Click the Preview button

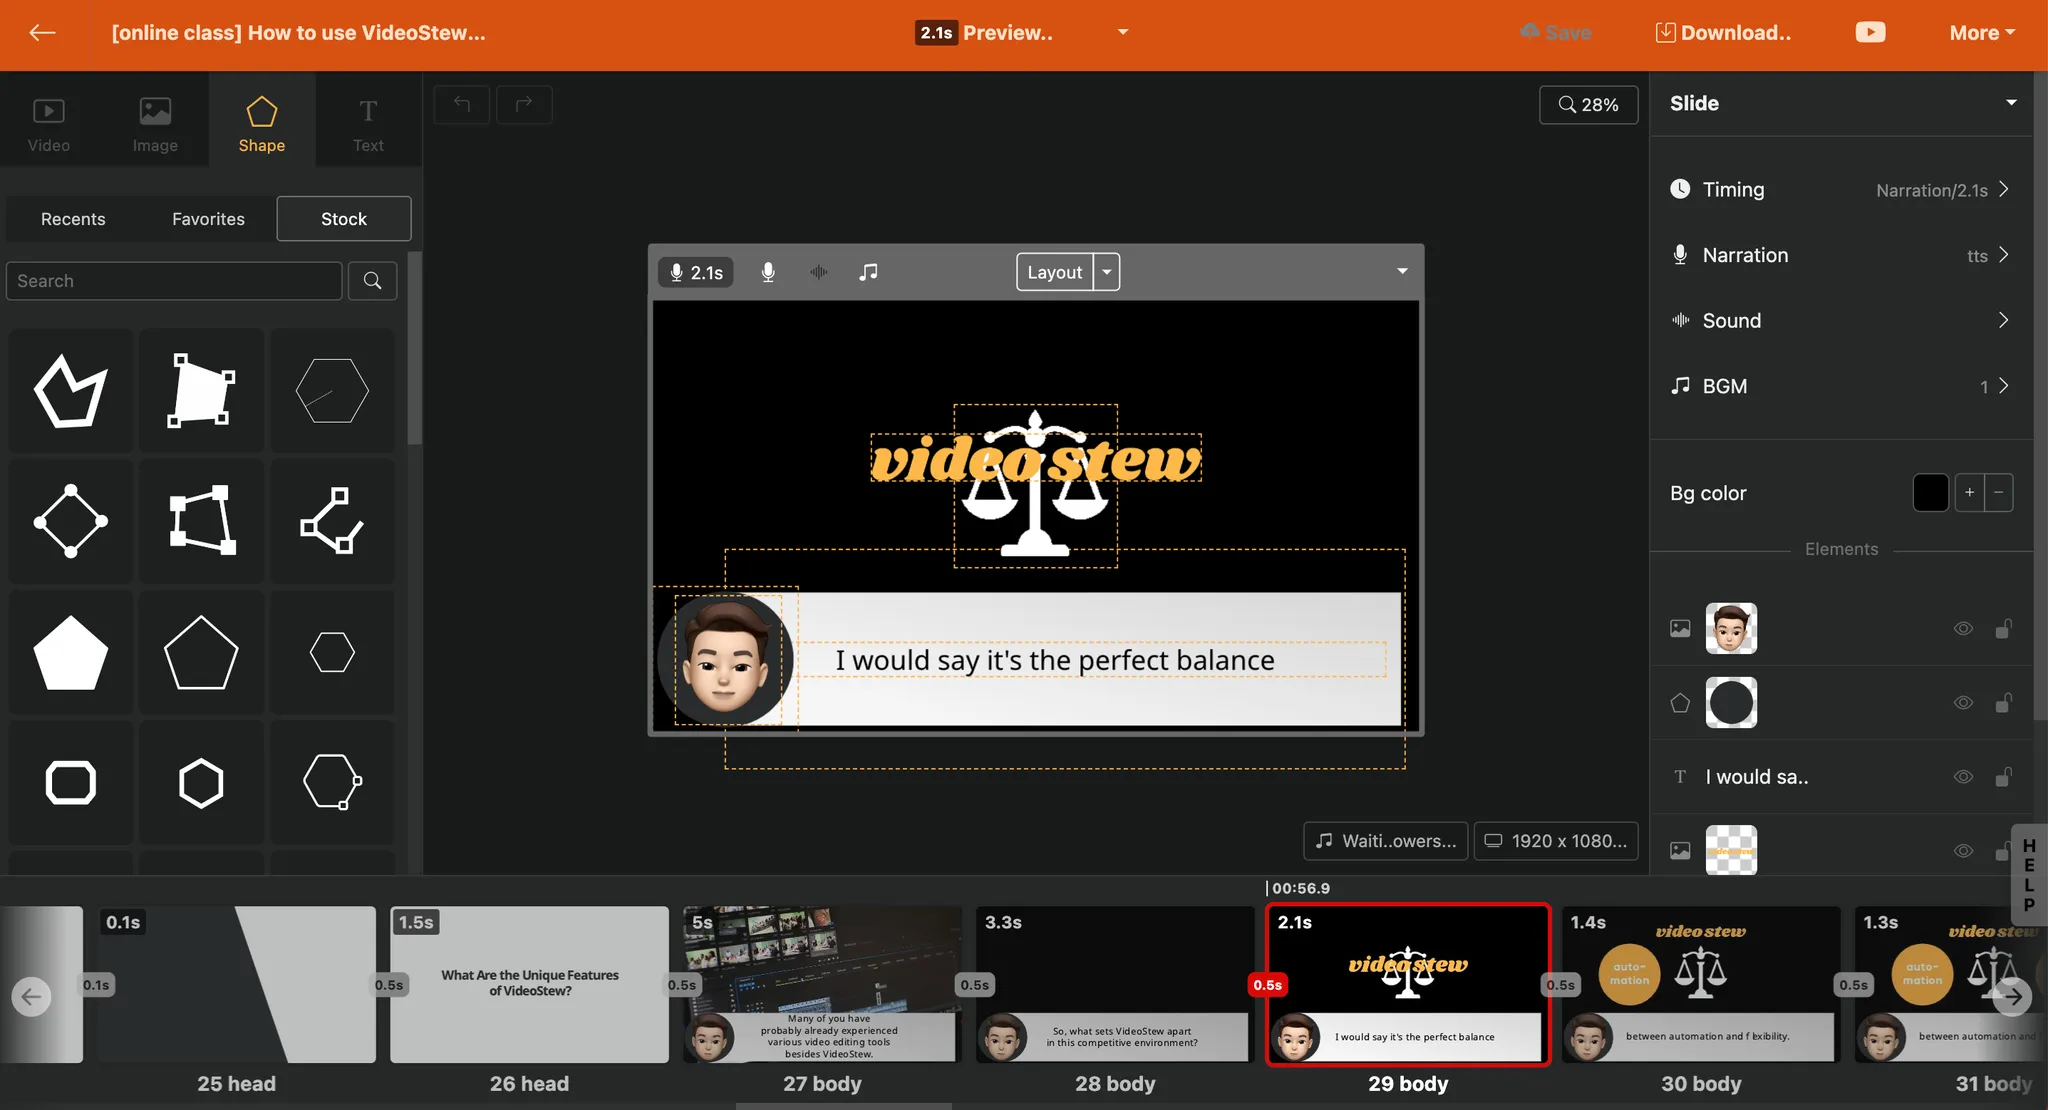[986, 33]
